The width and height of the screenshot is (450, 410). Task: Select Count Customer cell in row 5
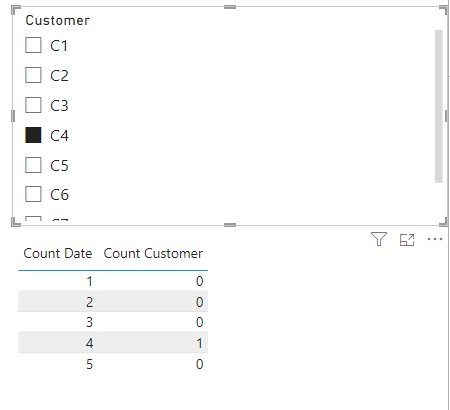coord(153,364)
